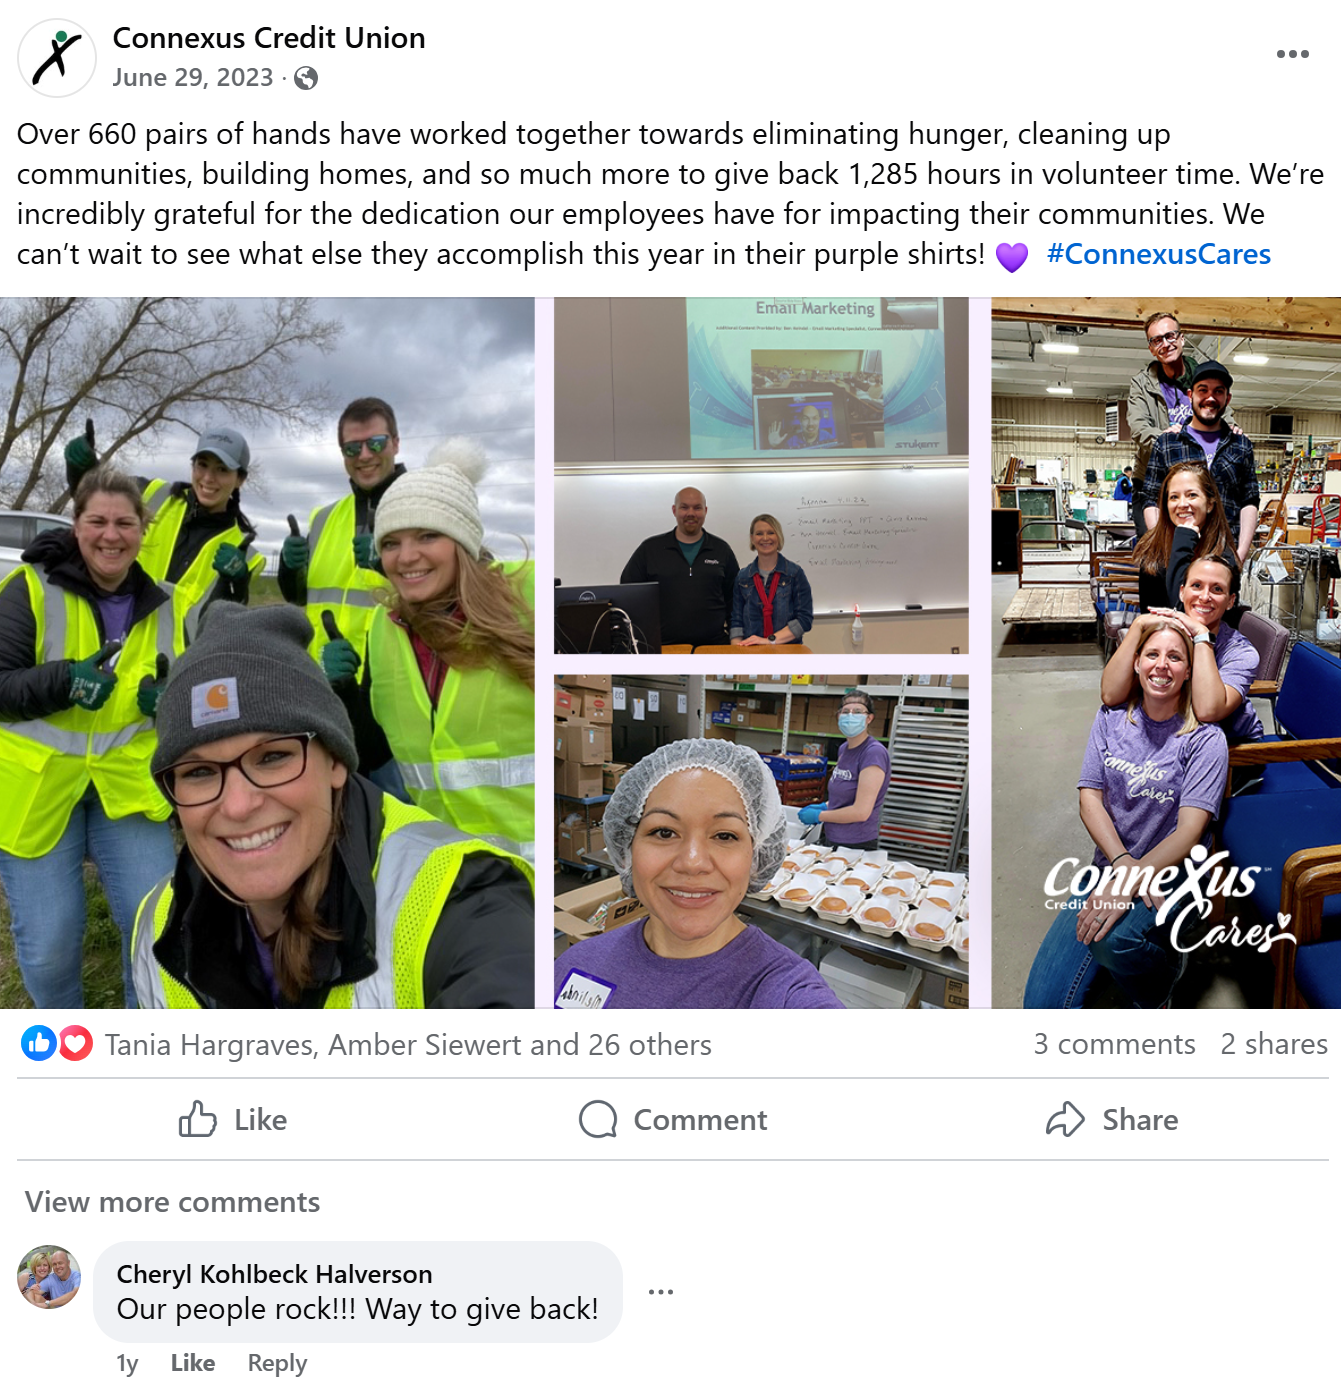Image resolution: width=1341 pixels, height=1385 pixels.
Task: Reply to Cheryl's comment
Action: point(277,1363)
